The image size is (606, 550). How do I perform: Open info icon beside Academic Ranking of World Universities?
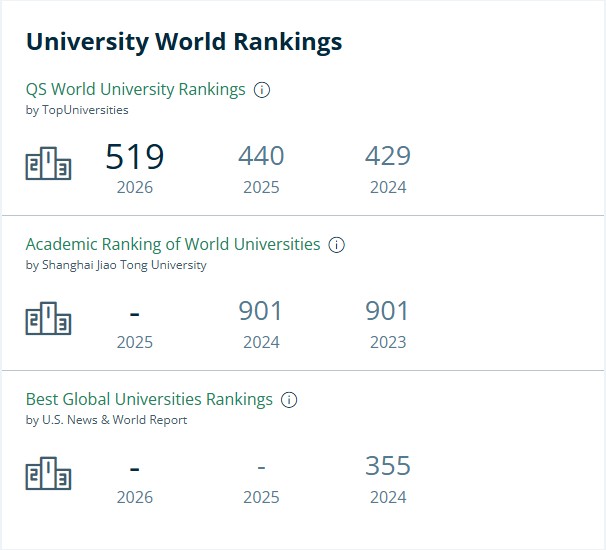336,245
